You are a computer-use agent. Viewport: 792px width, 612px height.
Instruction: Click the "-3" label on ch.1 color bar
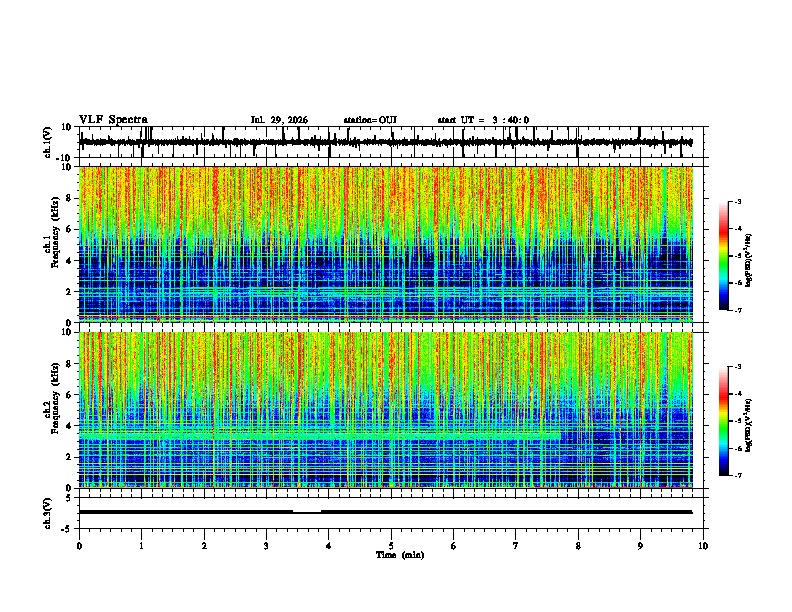tap(738, 201)
